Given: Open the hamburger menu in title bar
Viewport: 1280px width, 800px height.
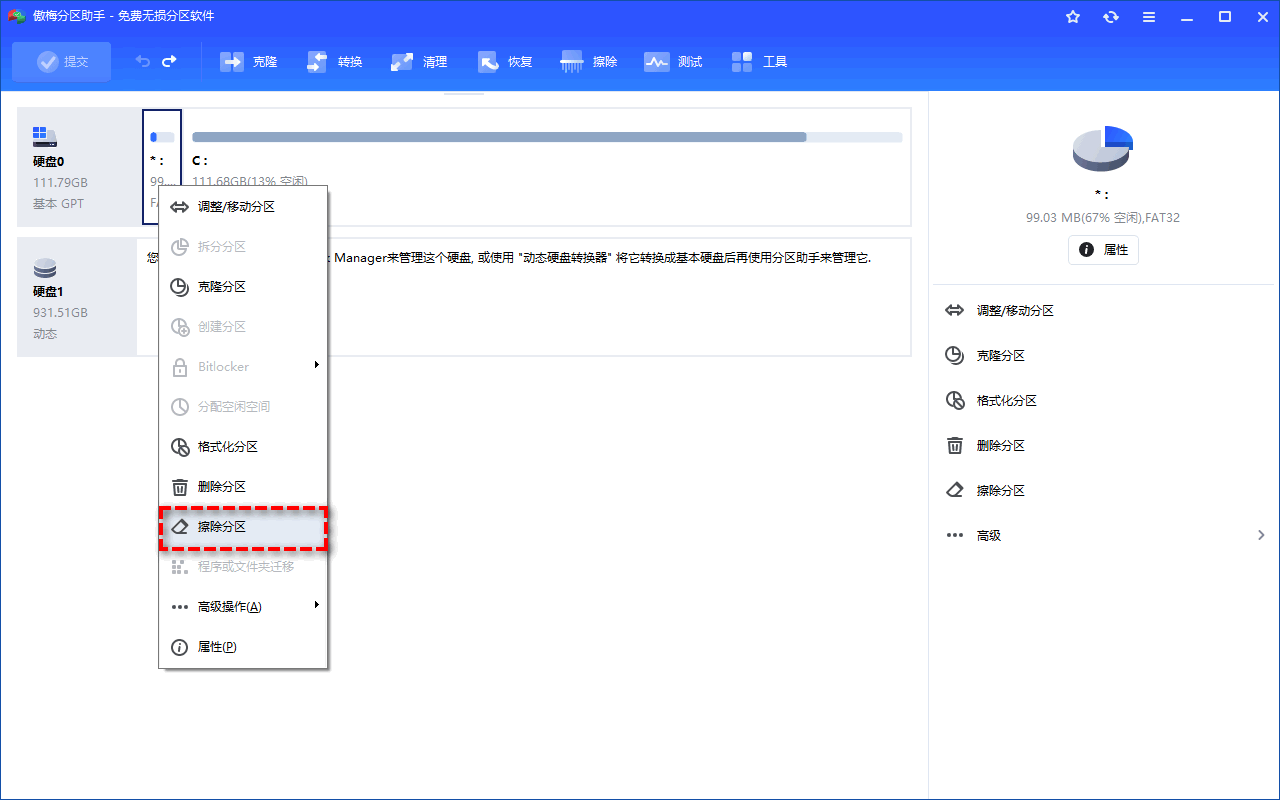Looking at the screenshot, I should tap(1149, 17).
